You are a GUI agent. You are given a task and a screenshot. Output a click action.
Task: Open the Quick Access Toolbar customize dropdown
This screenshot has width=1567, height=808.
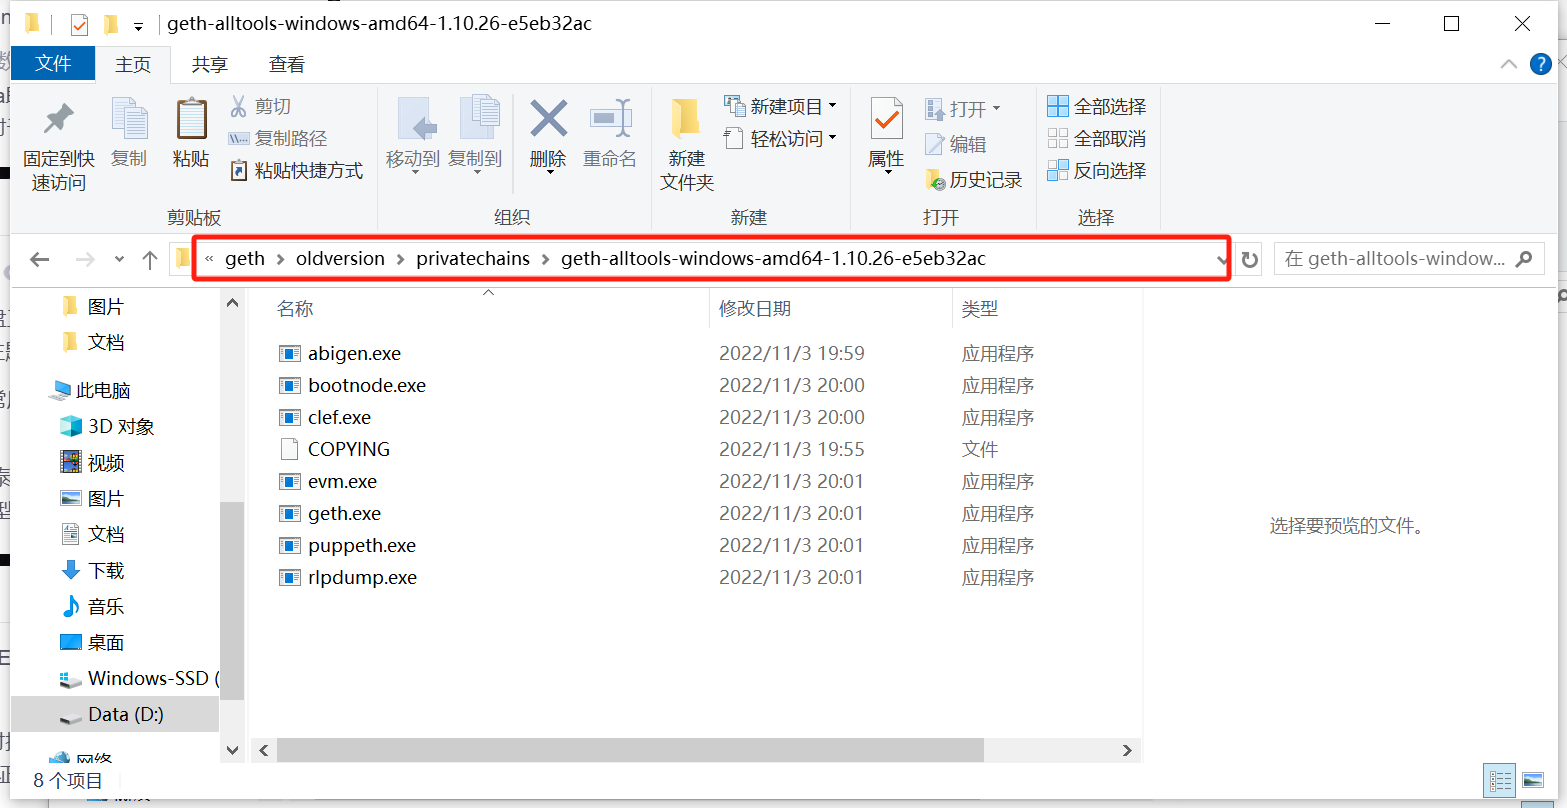(x=138, y=25)
